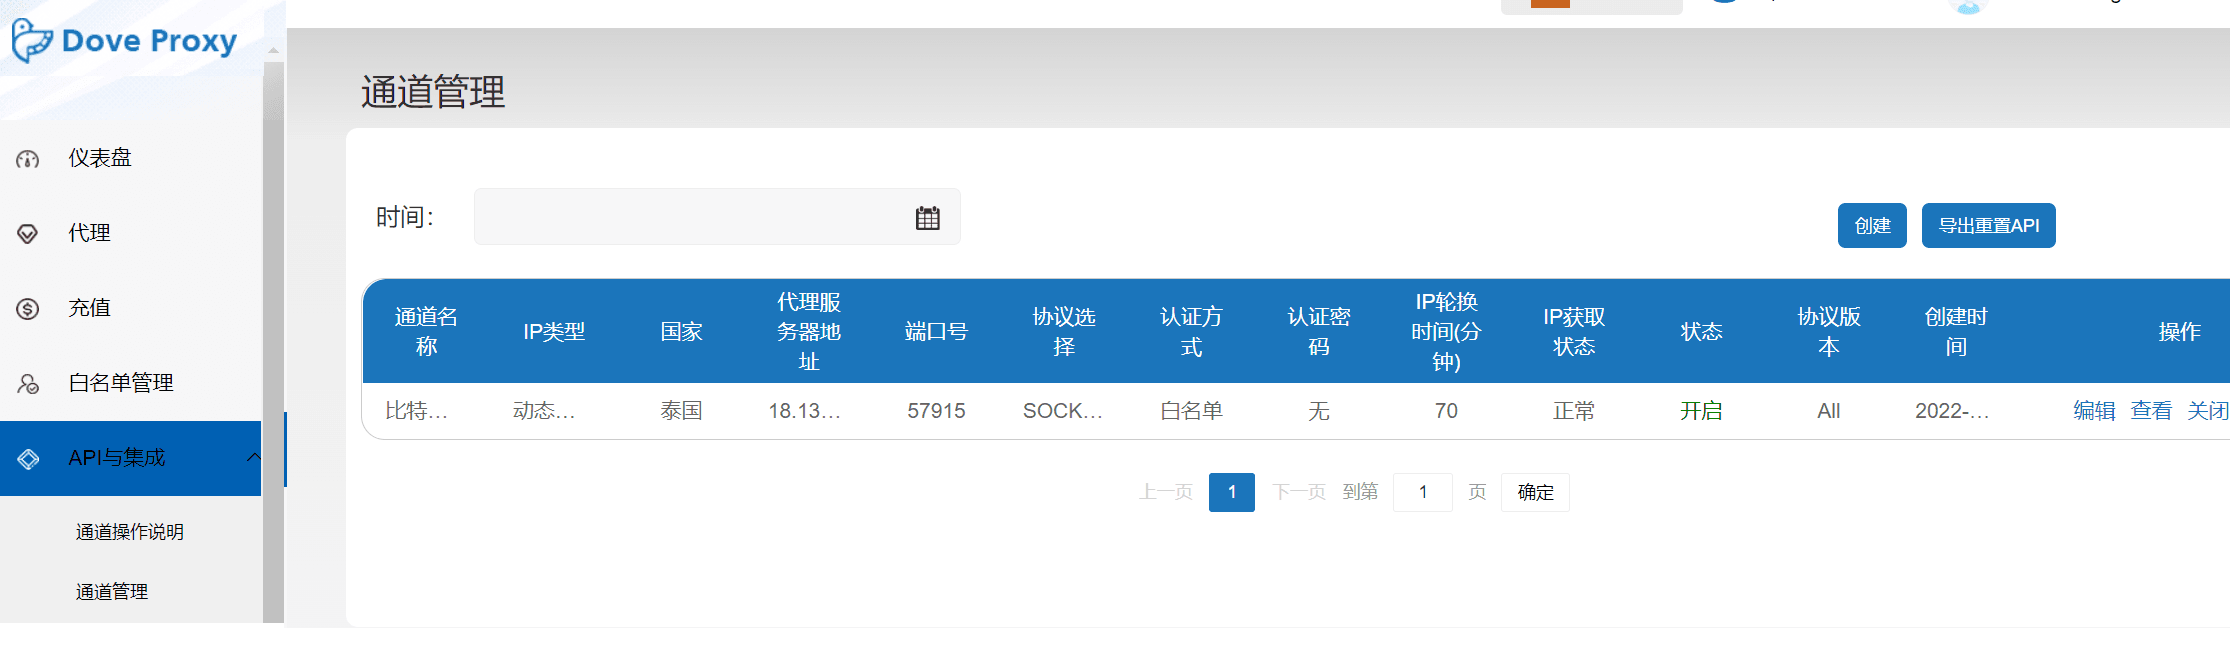
Task: Click the Dove Proxy logo
Action: (x=125, y=41)
